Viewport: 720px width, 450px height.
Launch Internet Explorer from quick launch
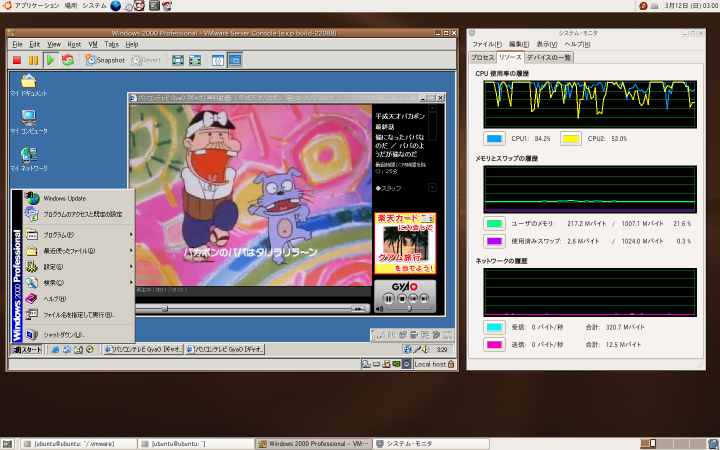(x=55, y=350)
